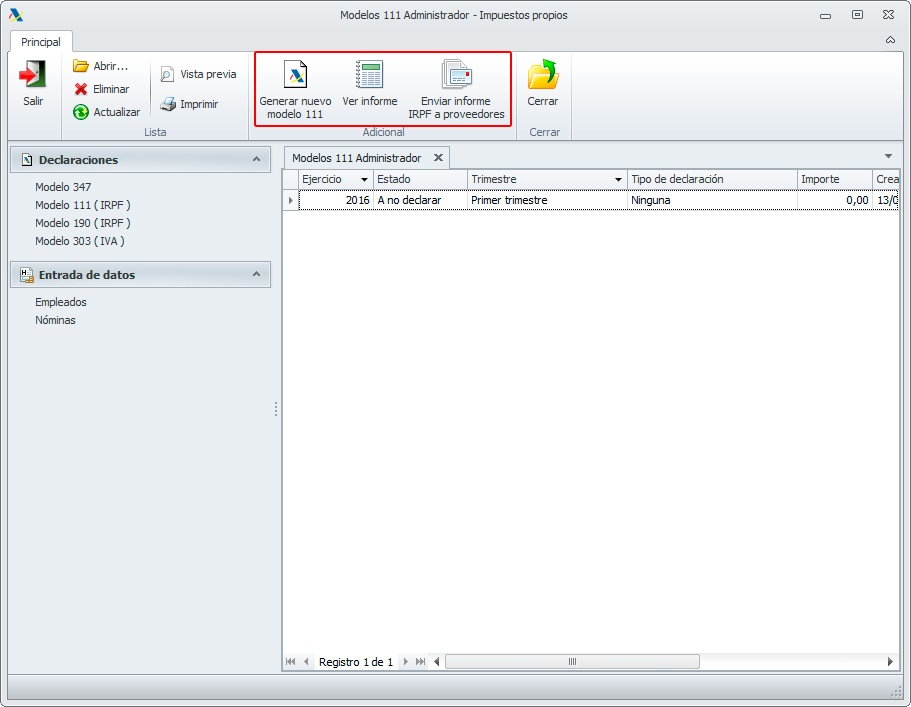Image resolution: width=911 pixels, height=707 pixels.
Task: Collapse the Declaraciones panel
Action: point(256,159)
